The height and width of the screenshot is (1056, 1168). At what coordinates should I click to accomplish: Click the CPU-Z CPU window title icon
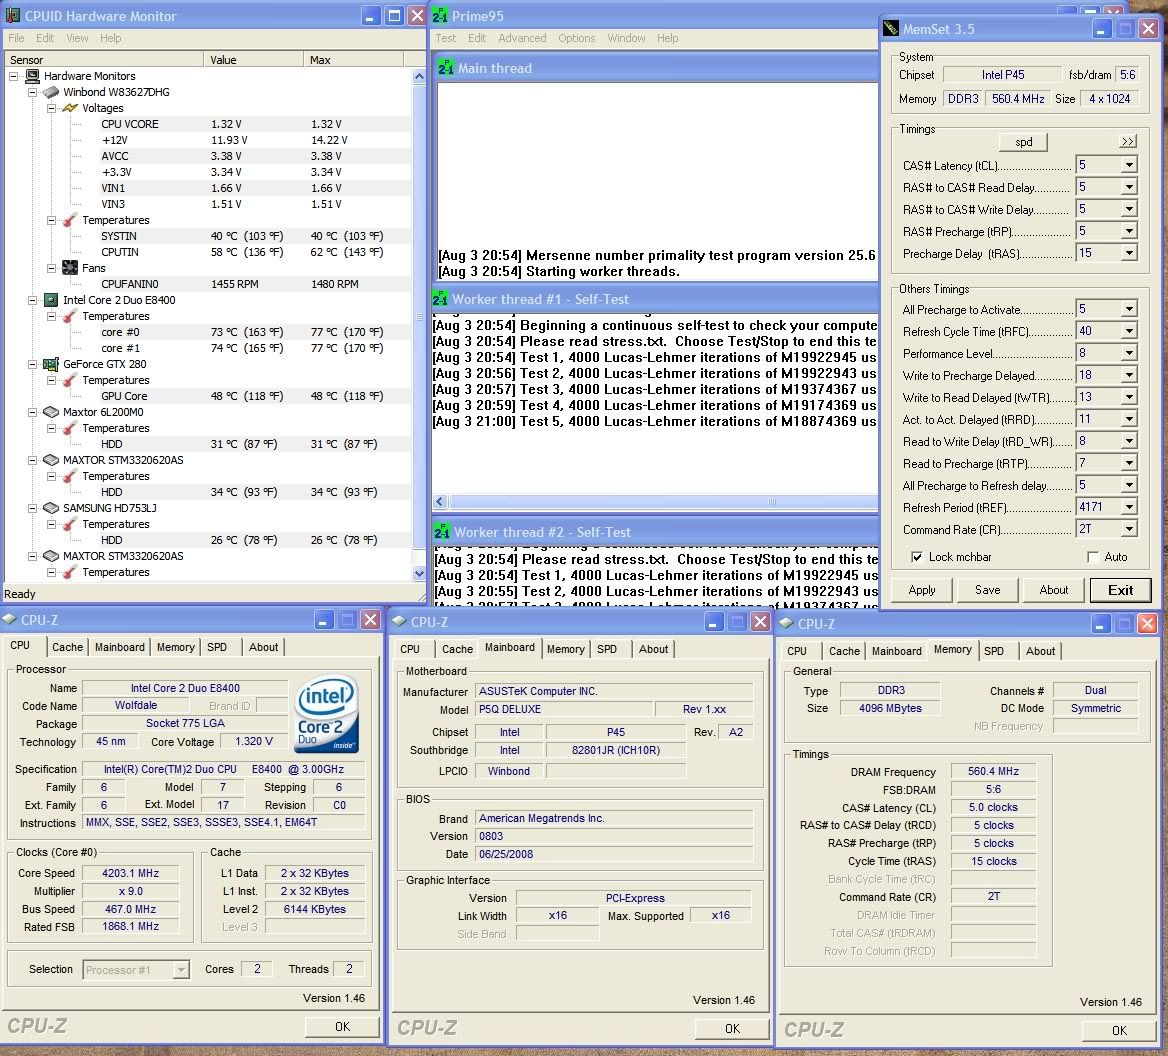9,620
